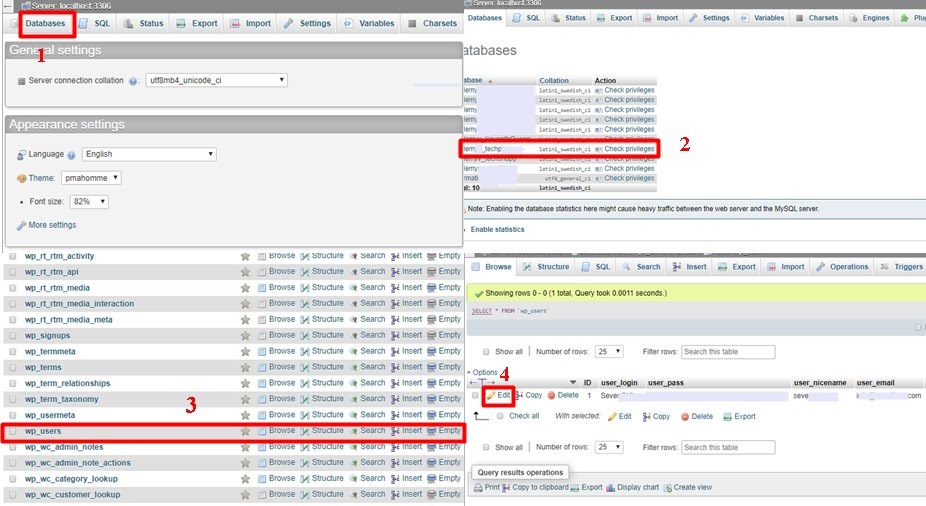
Task: Tick checkbox for wp_rt_rtm_activity table
Action: (x=12, y=256)
